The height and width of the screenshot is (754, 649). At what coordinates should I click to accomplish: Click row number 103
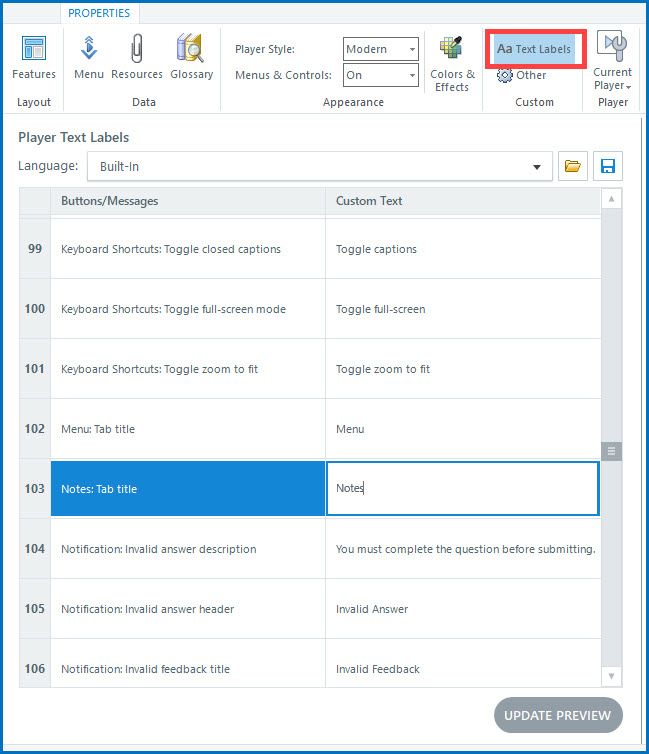(35, 489)
